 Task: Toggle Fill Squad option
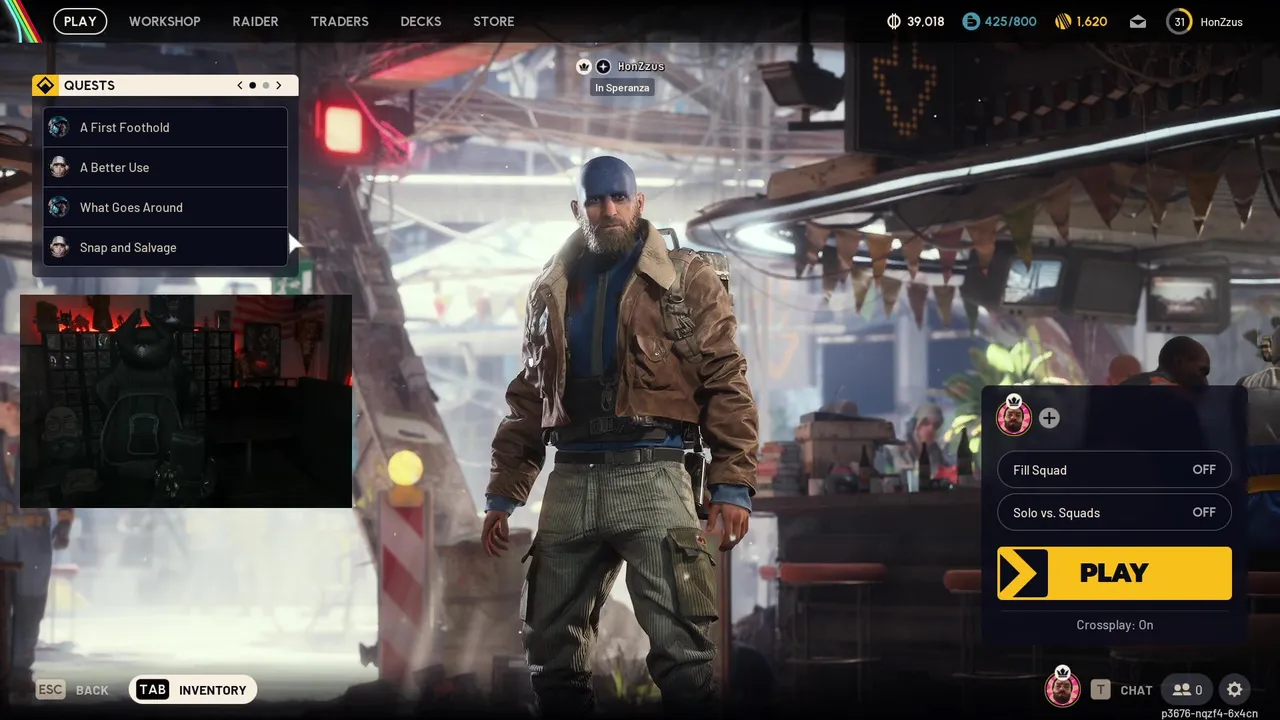click(1114, 470)
